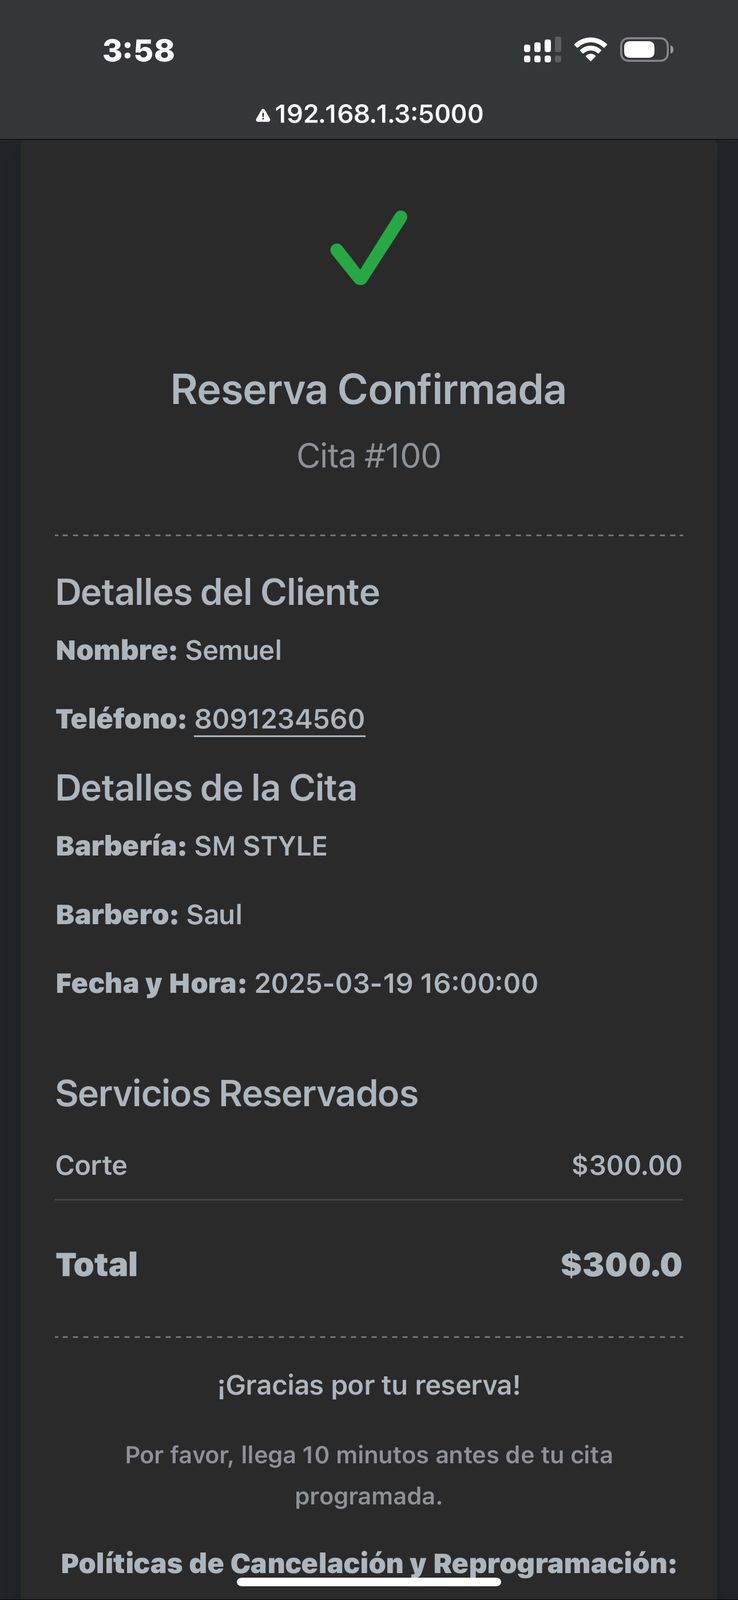Screen dimensions: 738x1600
Task: Tap the not-secure warning icon in address bar
Action: (x=263, y=115)
